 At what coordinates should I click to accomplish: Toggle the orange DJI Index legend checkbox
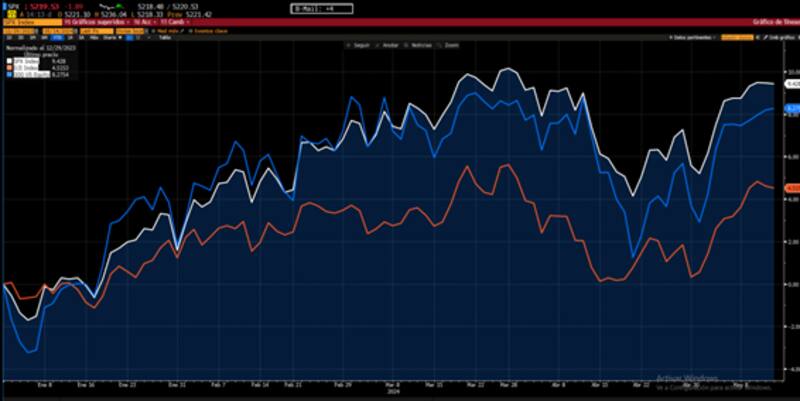pos(9,68)
